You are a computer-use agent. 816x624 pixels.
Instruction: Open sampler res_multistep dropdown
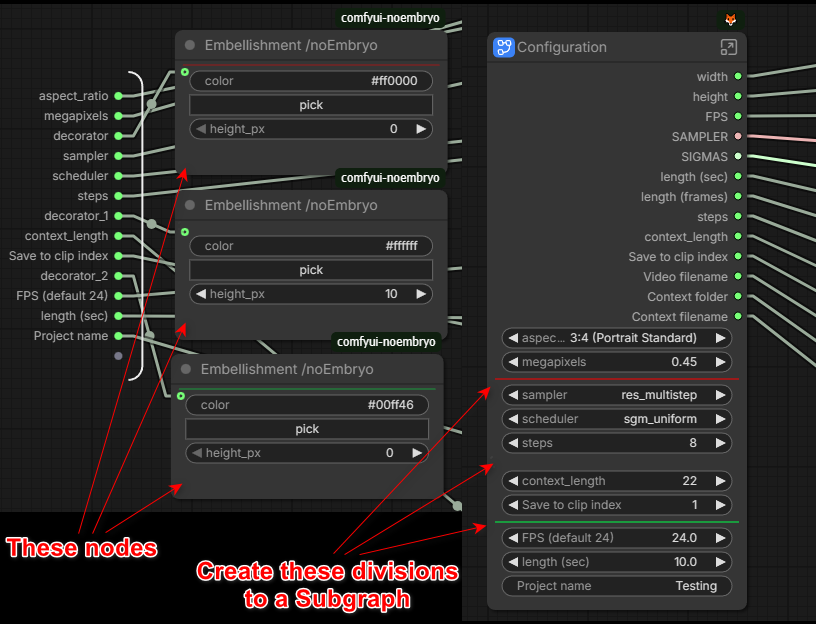coord(617,395)
